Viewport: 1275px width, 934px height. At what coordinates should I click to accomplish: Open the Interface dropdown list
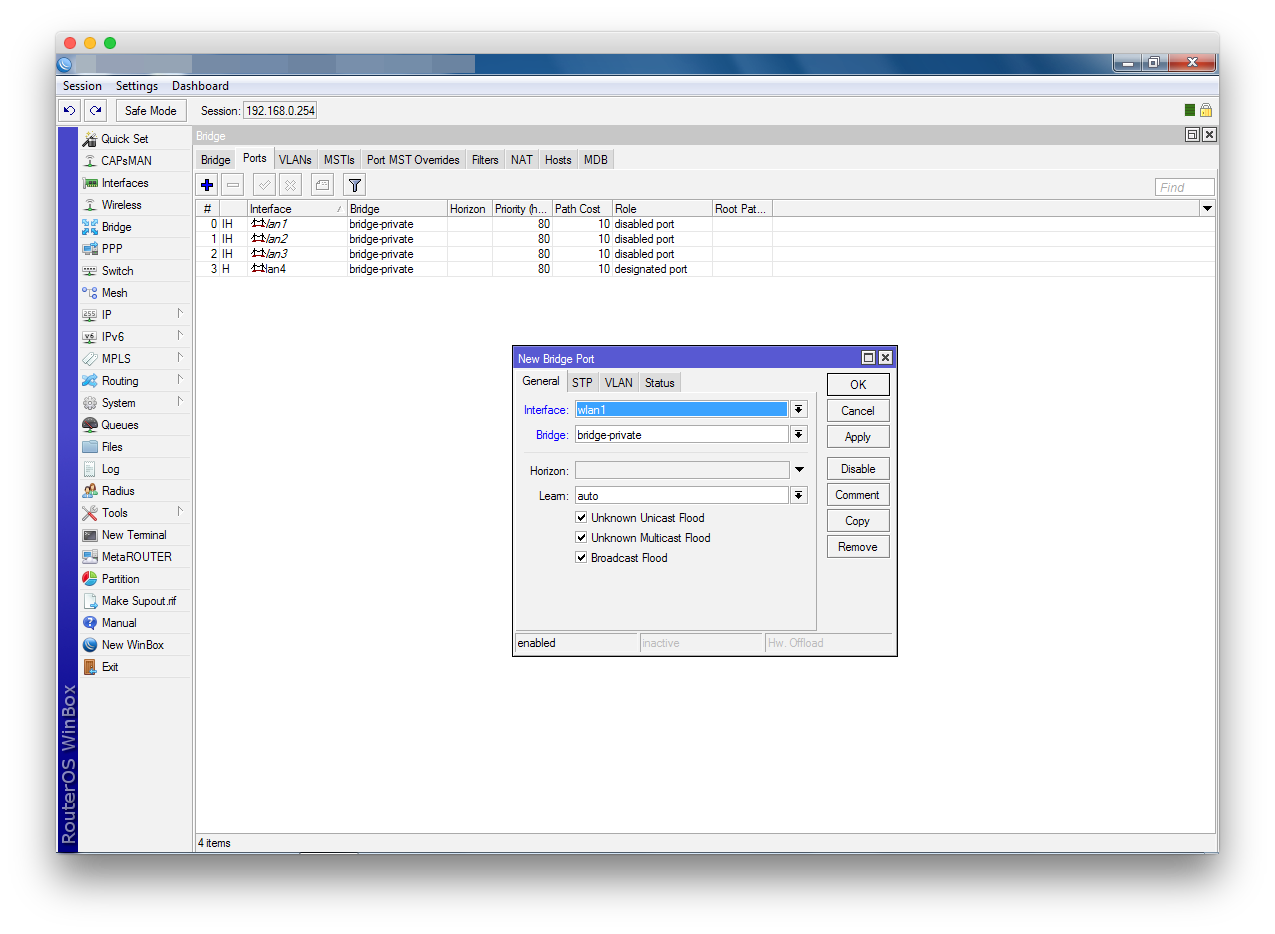(799, 409)
